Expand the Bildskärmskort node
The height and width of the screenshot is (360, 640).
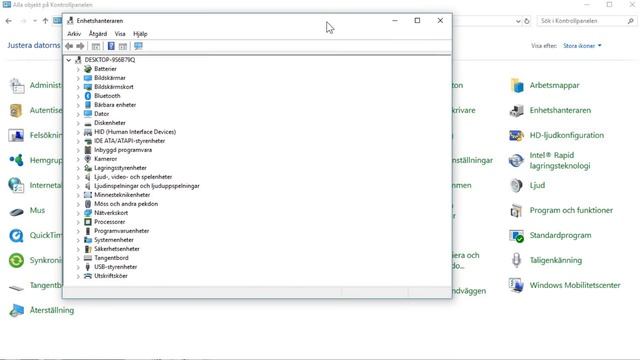coord(78,87)
